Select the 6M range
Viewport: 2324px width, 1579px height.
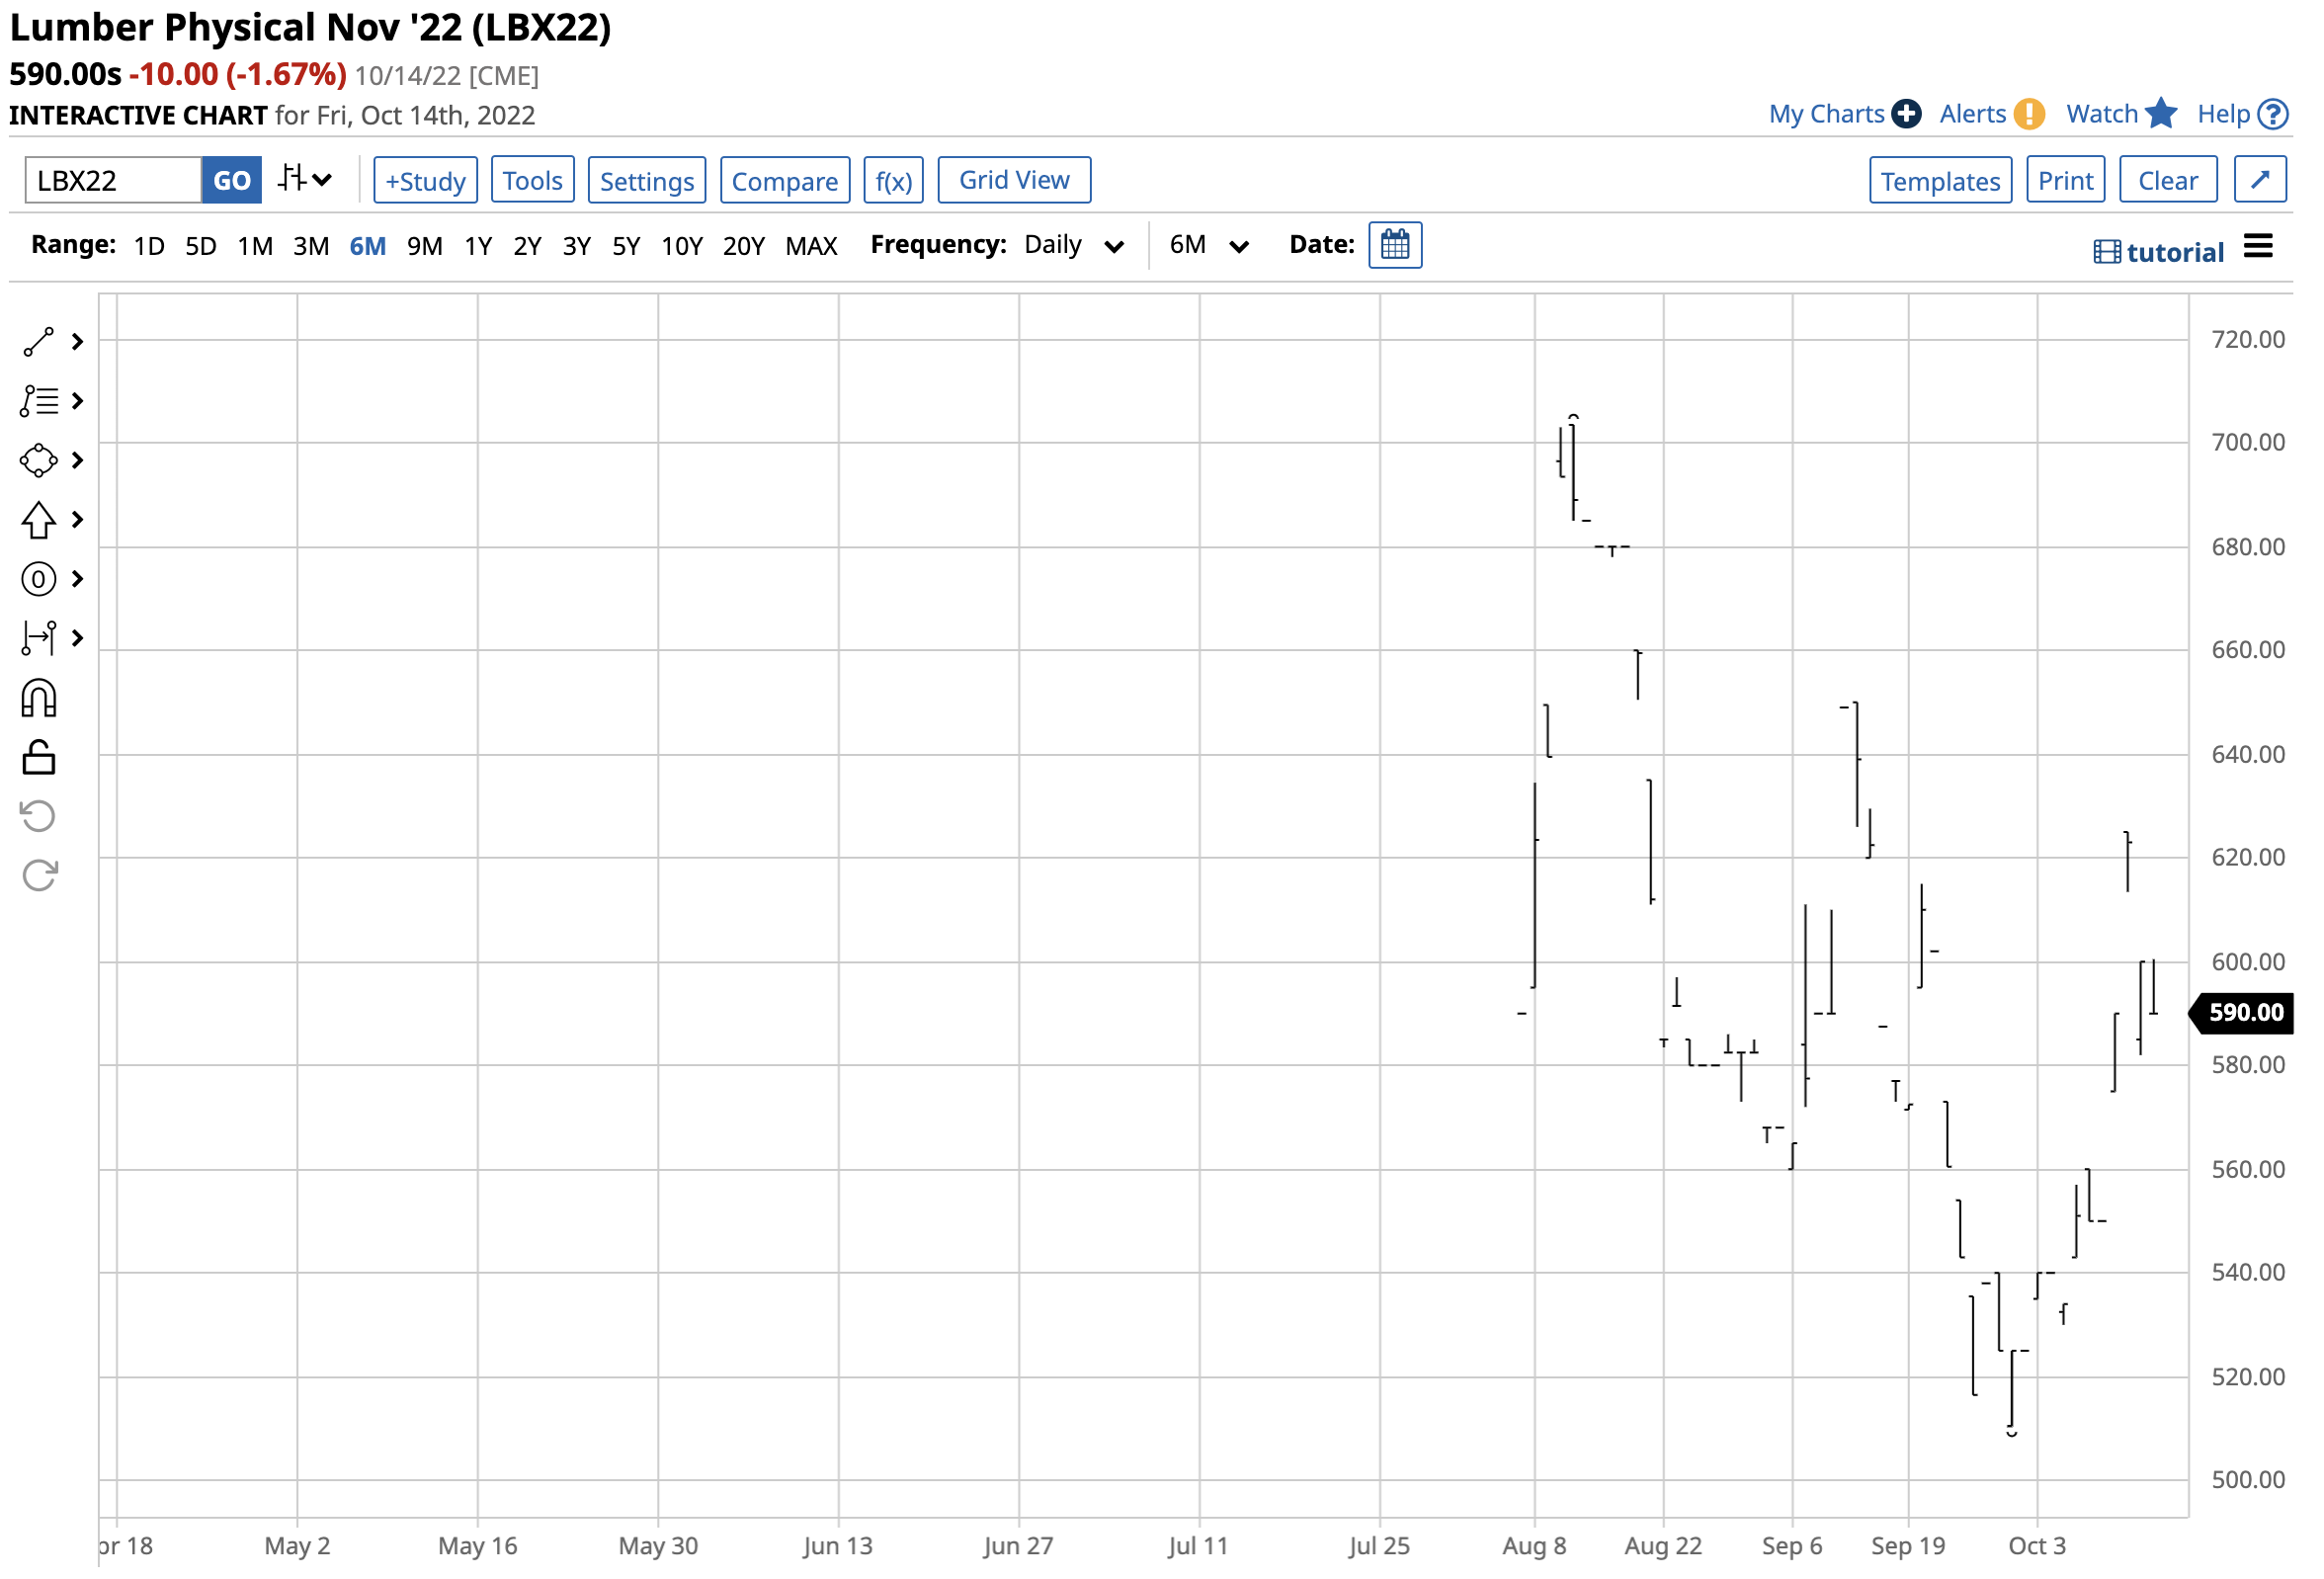tap(368, 246)
